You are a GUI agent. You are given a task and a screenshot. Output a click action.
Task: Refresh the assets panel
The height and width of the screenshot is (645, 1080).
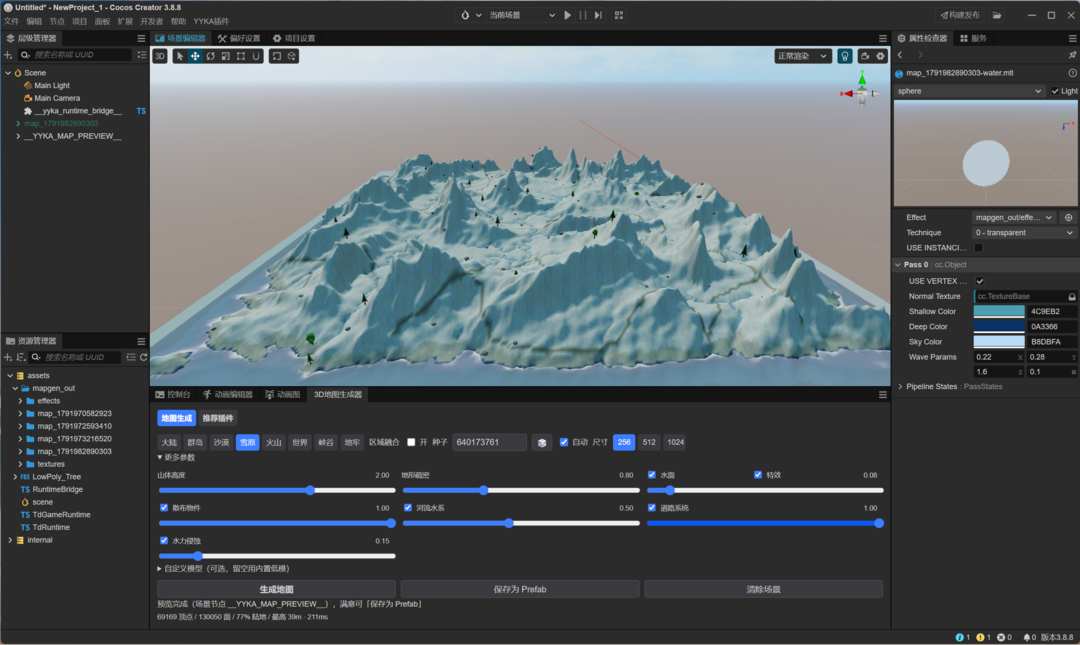[x=143, y=357]
